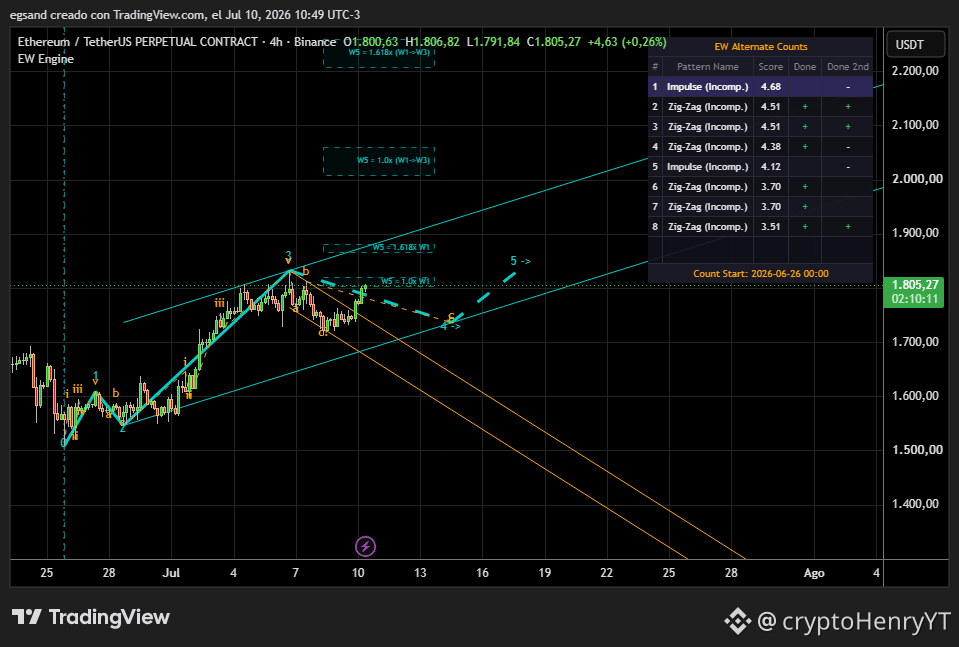Click day 13 on the time axis
Screen dimensions: 959x647
(x=420, y=573)
